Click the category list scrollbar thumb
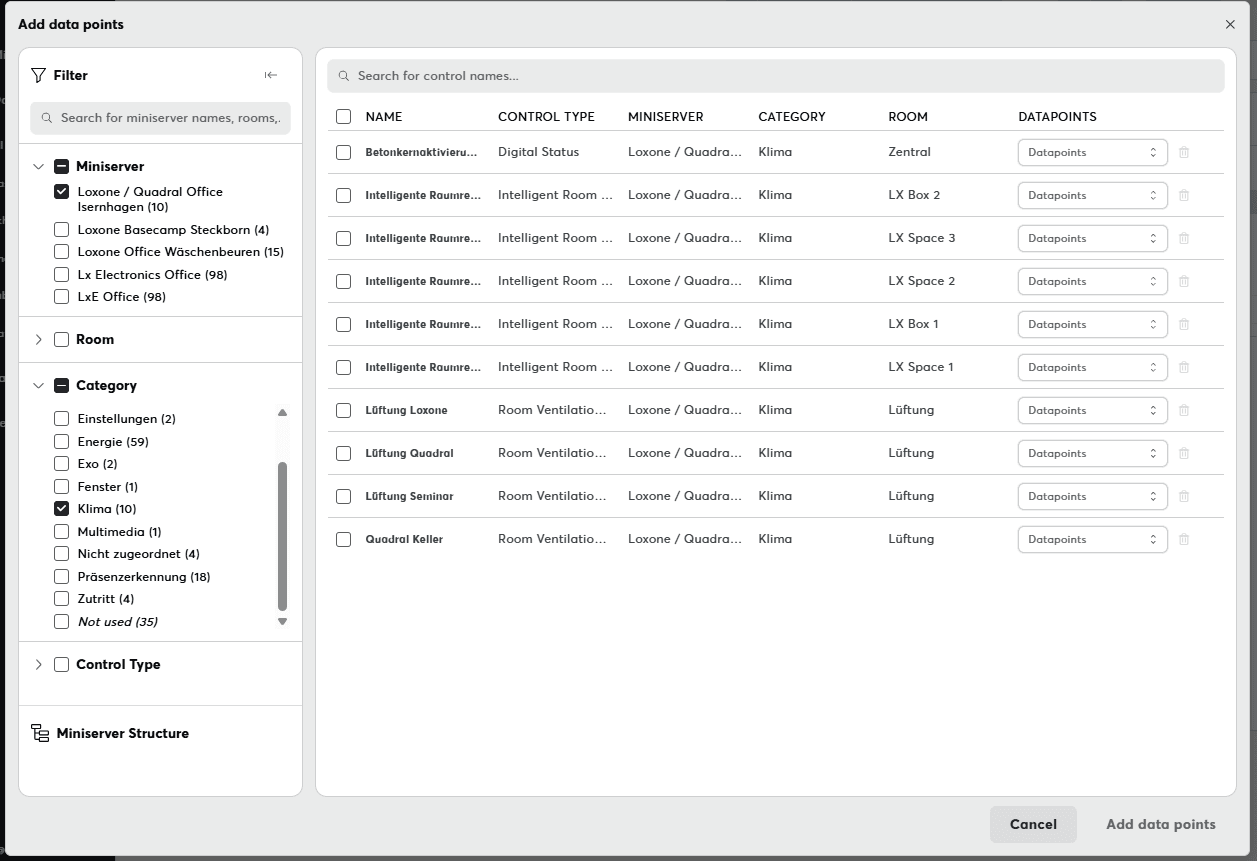 click(x=282, y=536)
